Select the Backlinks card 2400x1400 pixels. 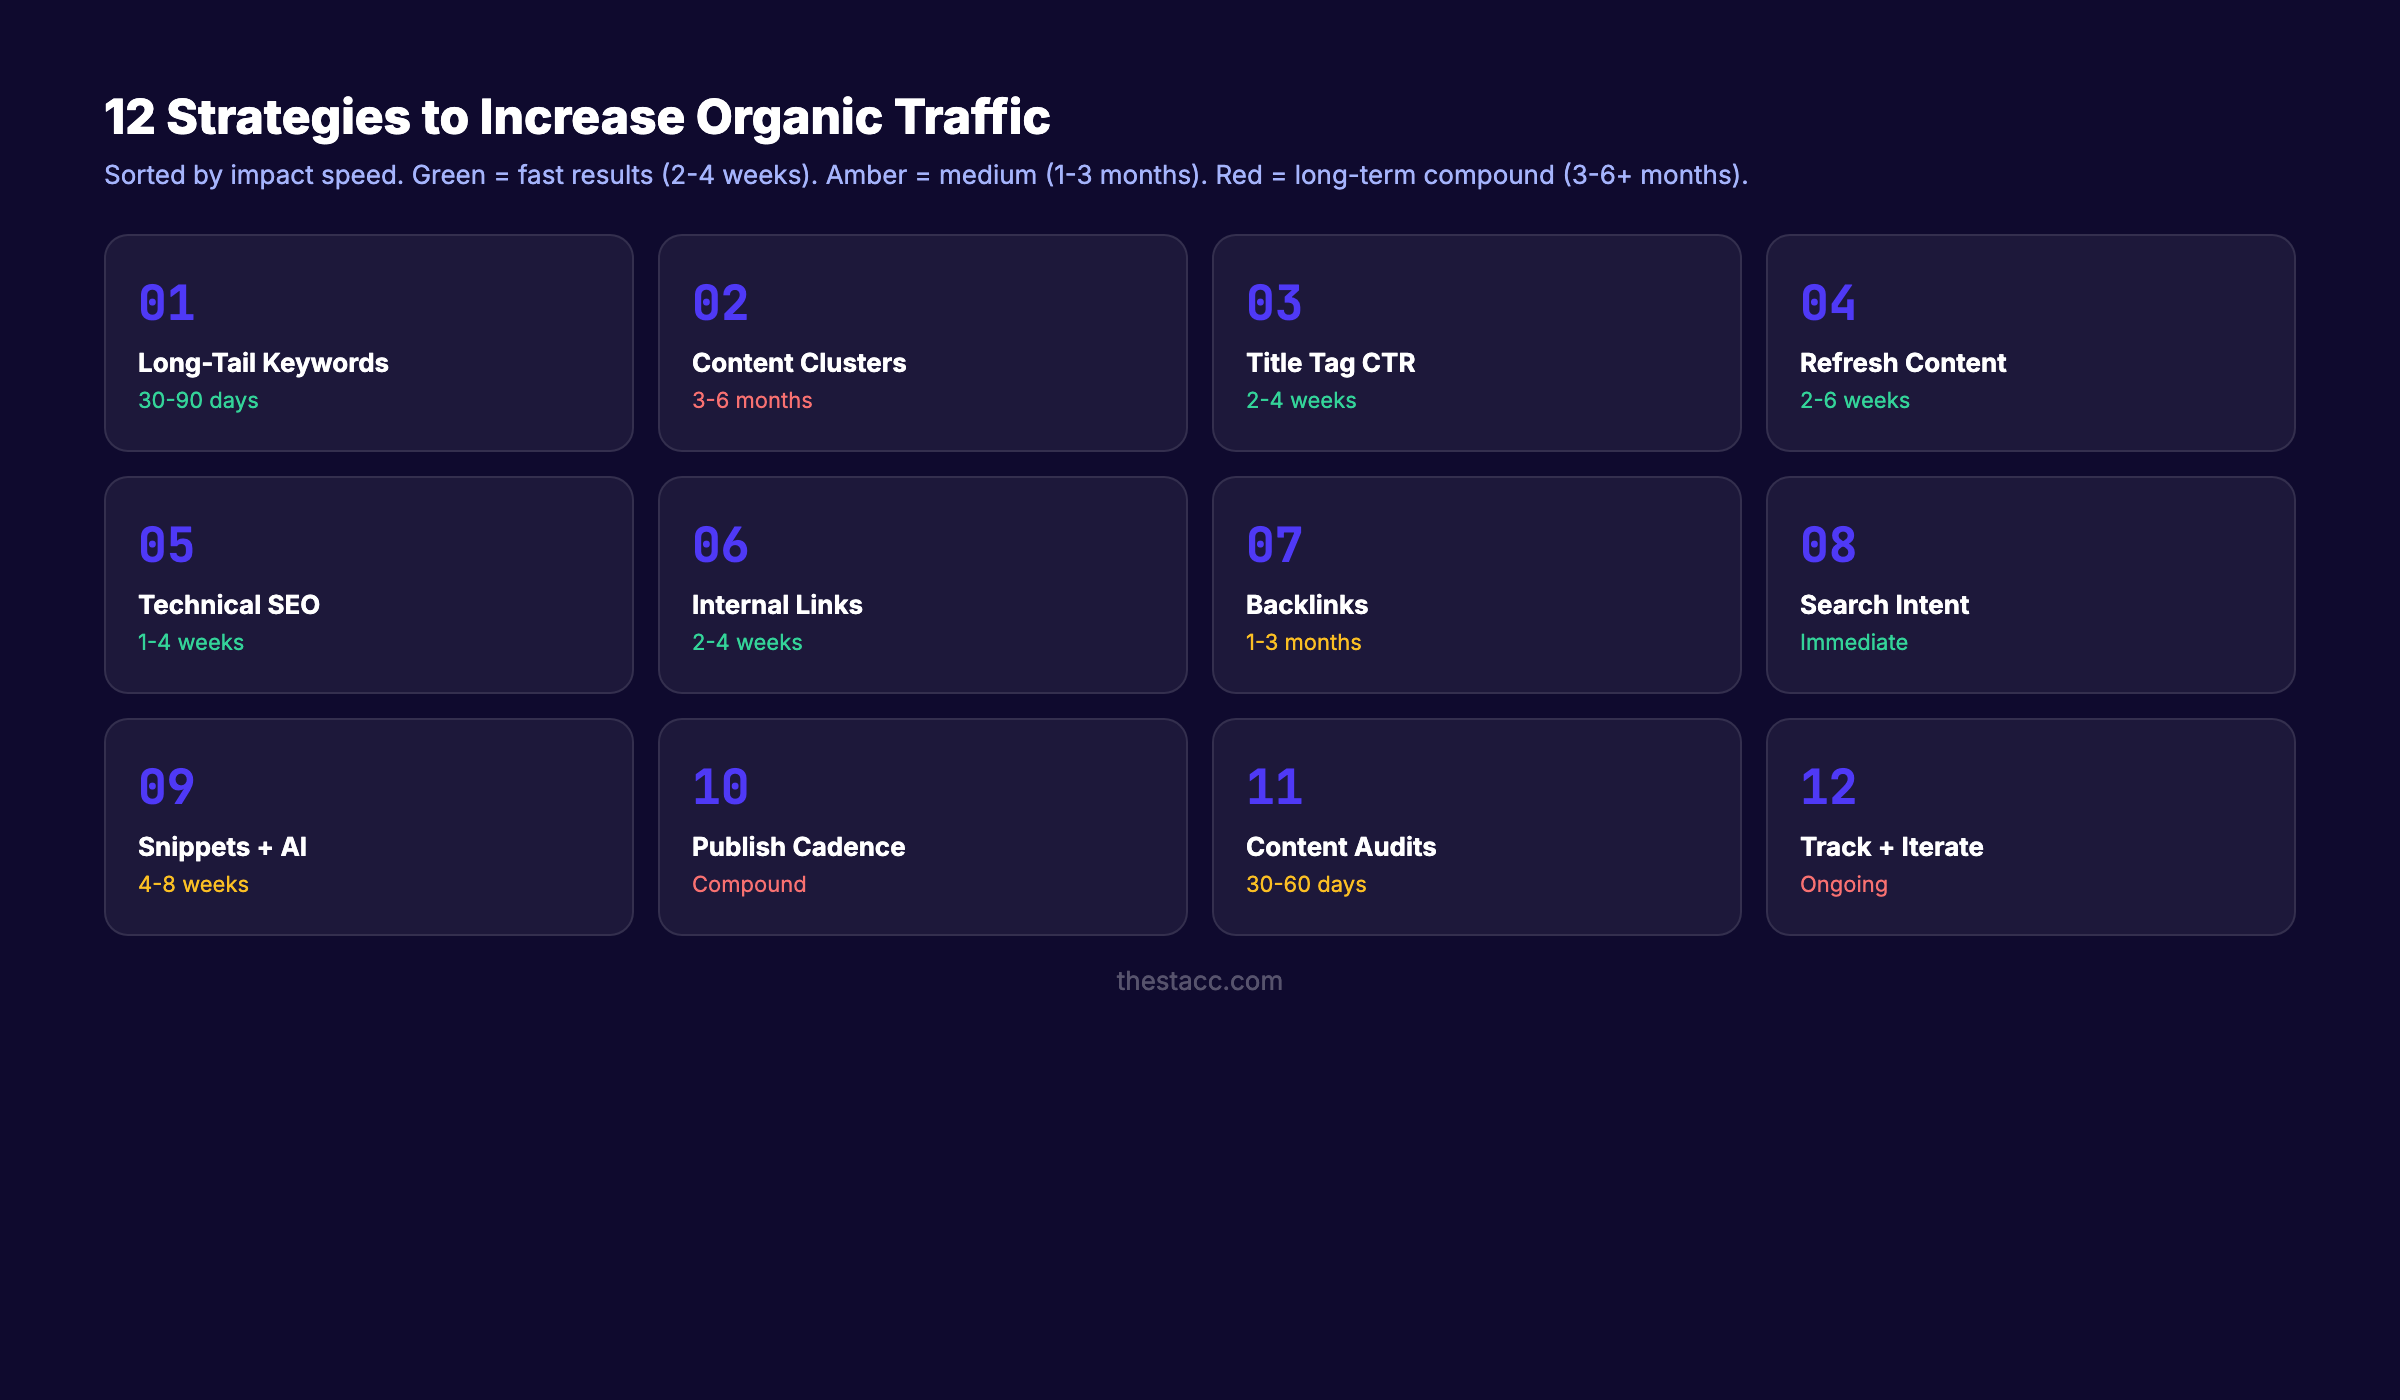click(1477, 585)
